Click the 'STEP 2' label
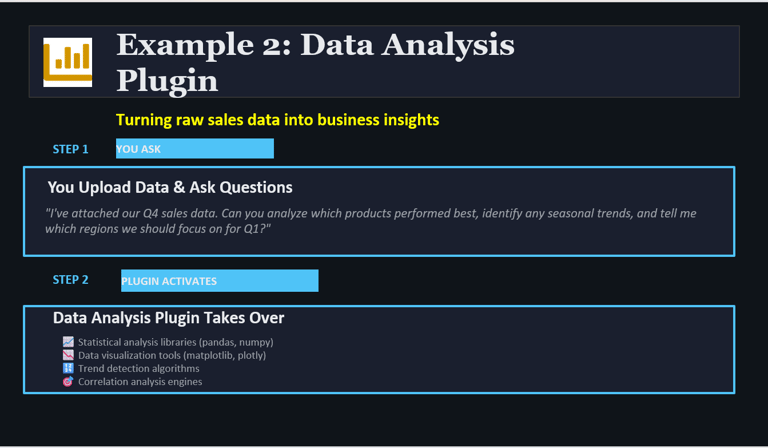The height and width of the screenshot is (448, 768). (x=70, y=280)
